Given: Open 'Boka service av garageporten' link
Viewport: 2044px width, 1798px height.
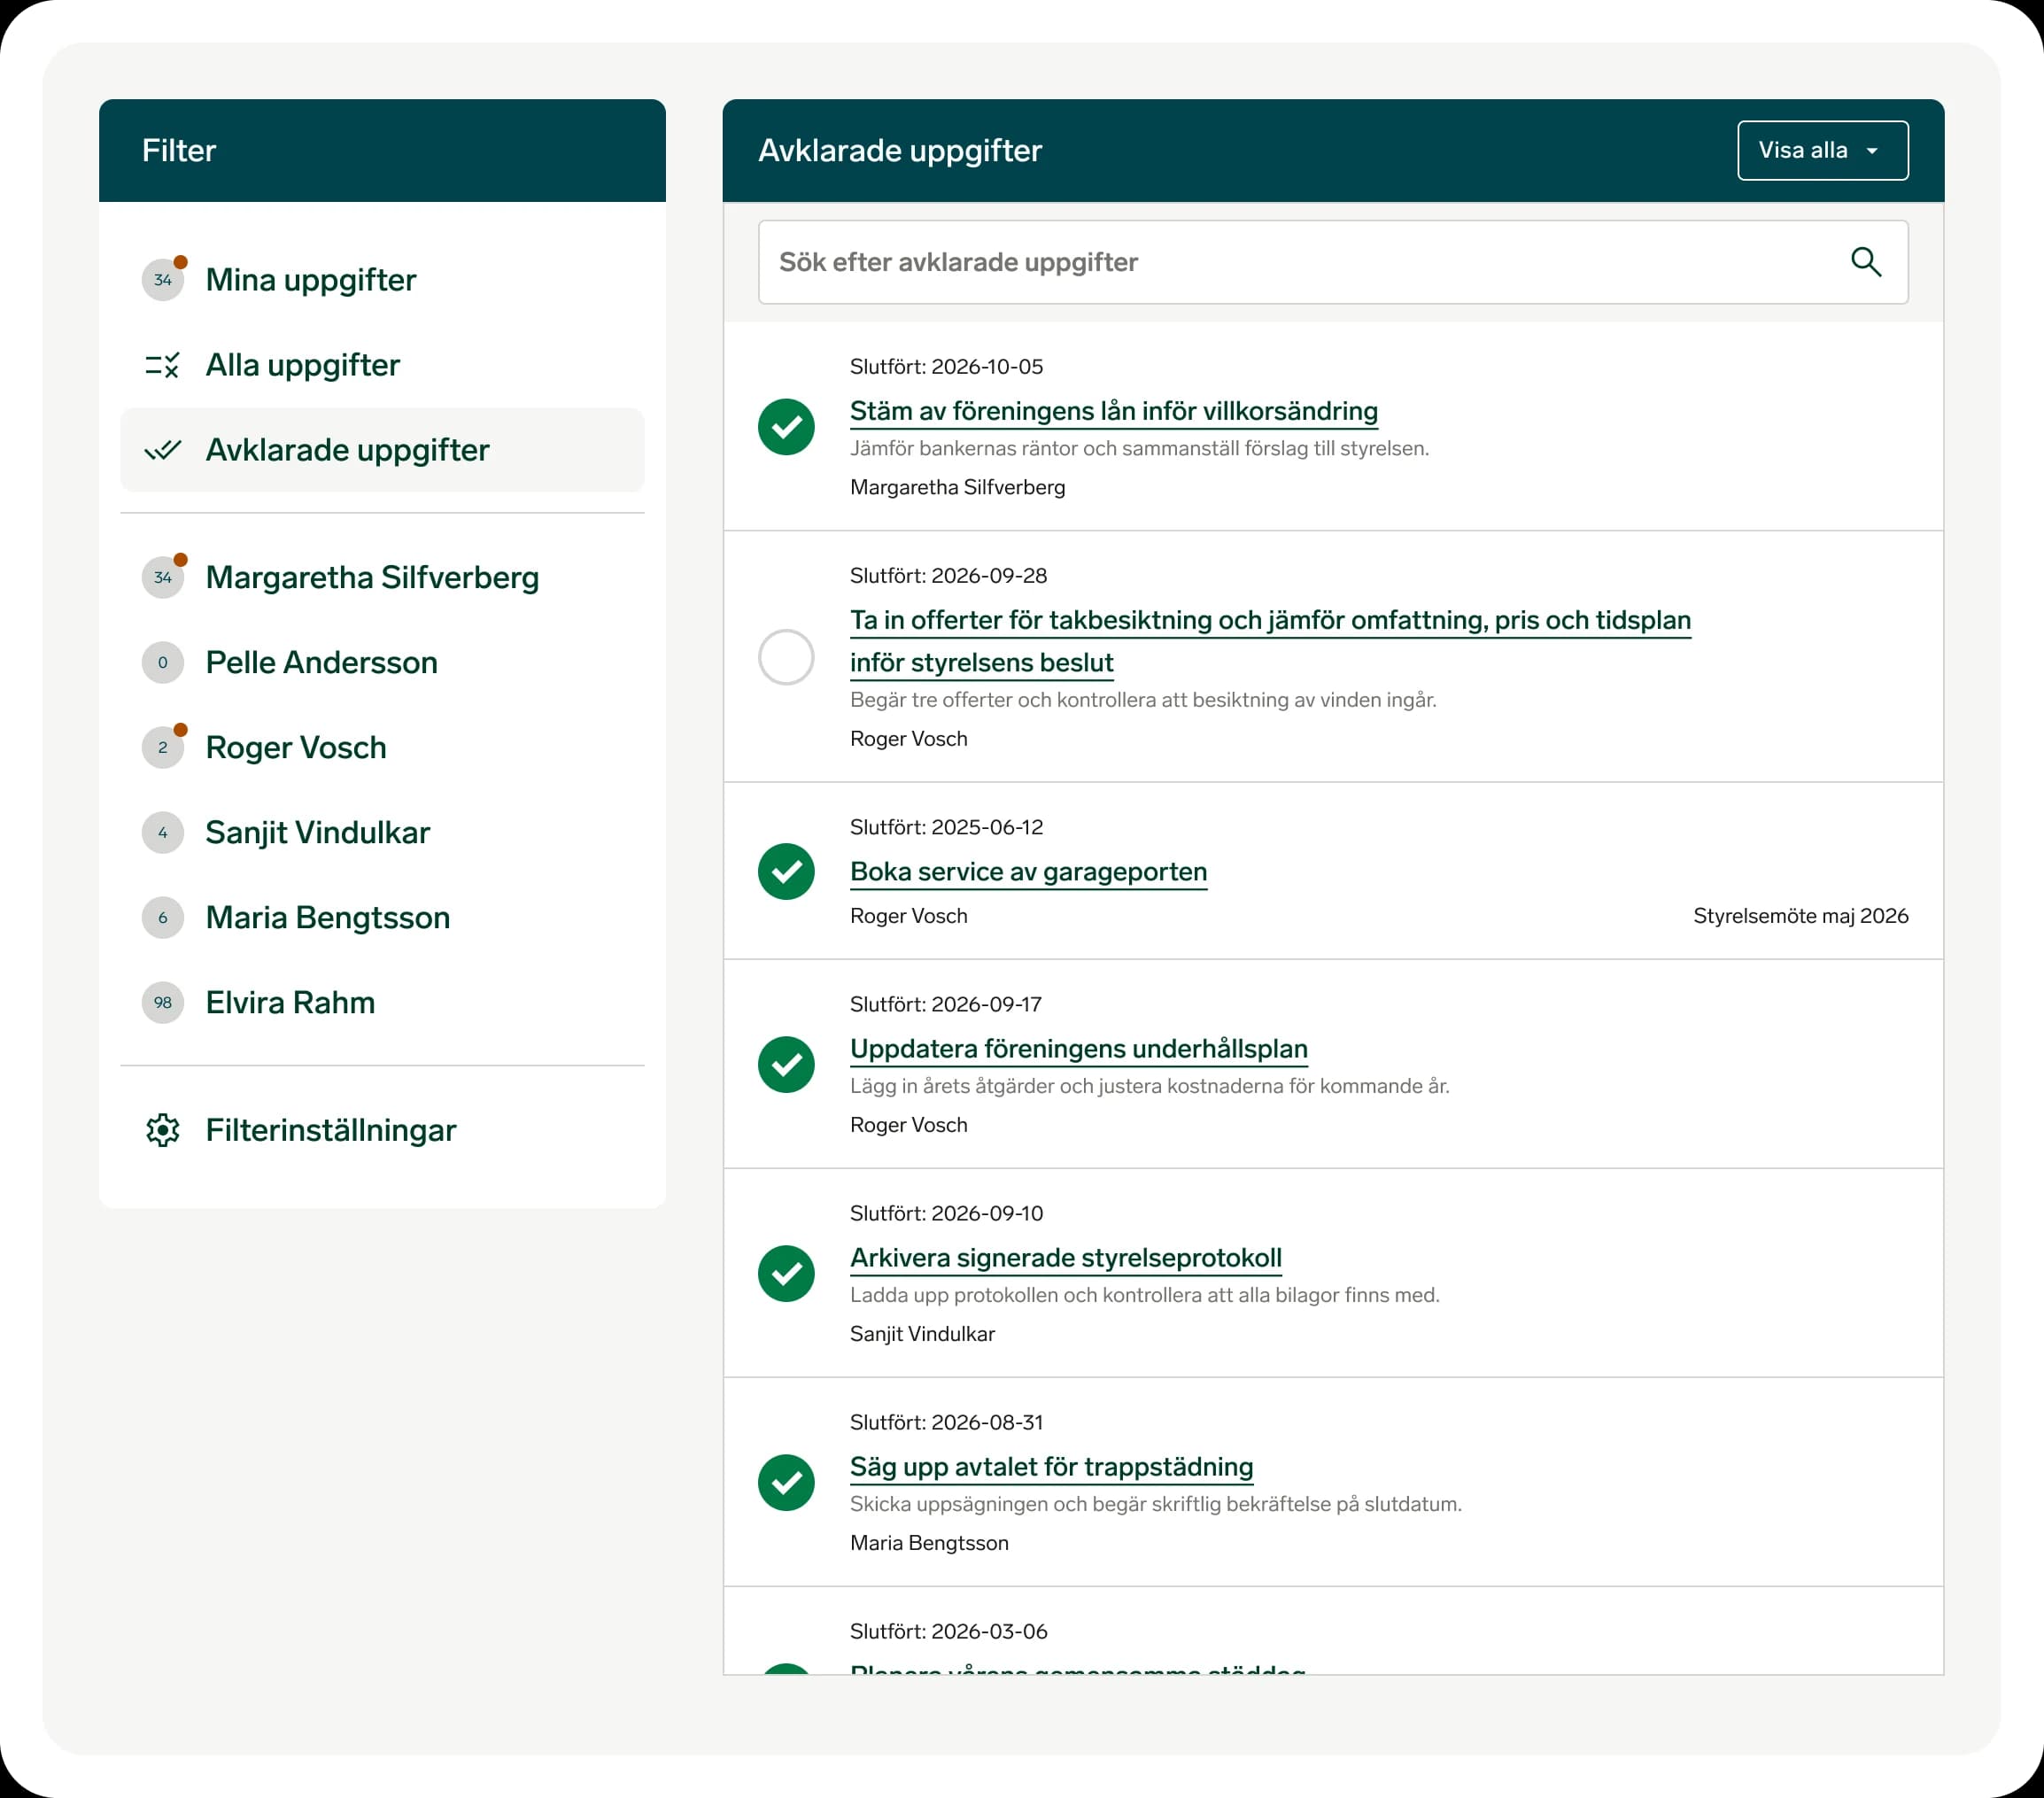Looking at the screenshot, I should tap(1028, 871).
